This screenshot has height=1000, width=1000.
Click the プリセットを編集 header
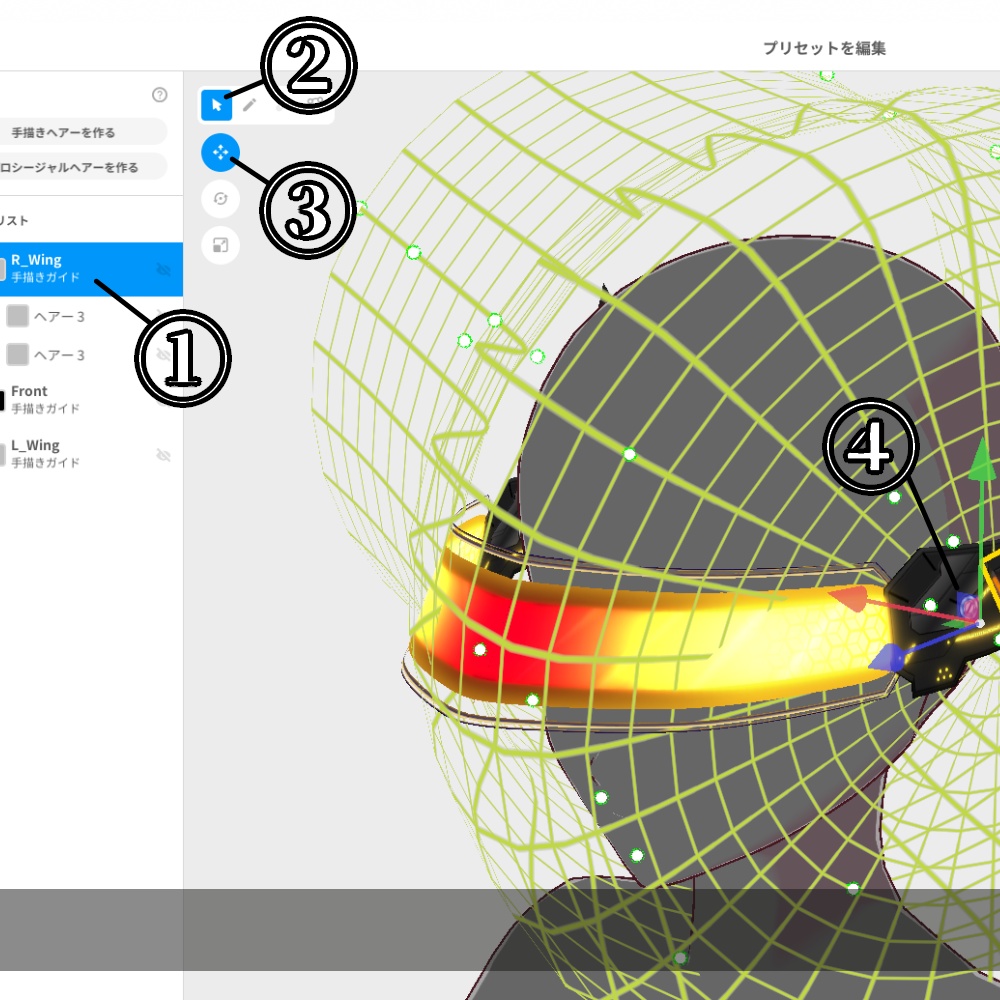pos(825,47)
